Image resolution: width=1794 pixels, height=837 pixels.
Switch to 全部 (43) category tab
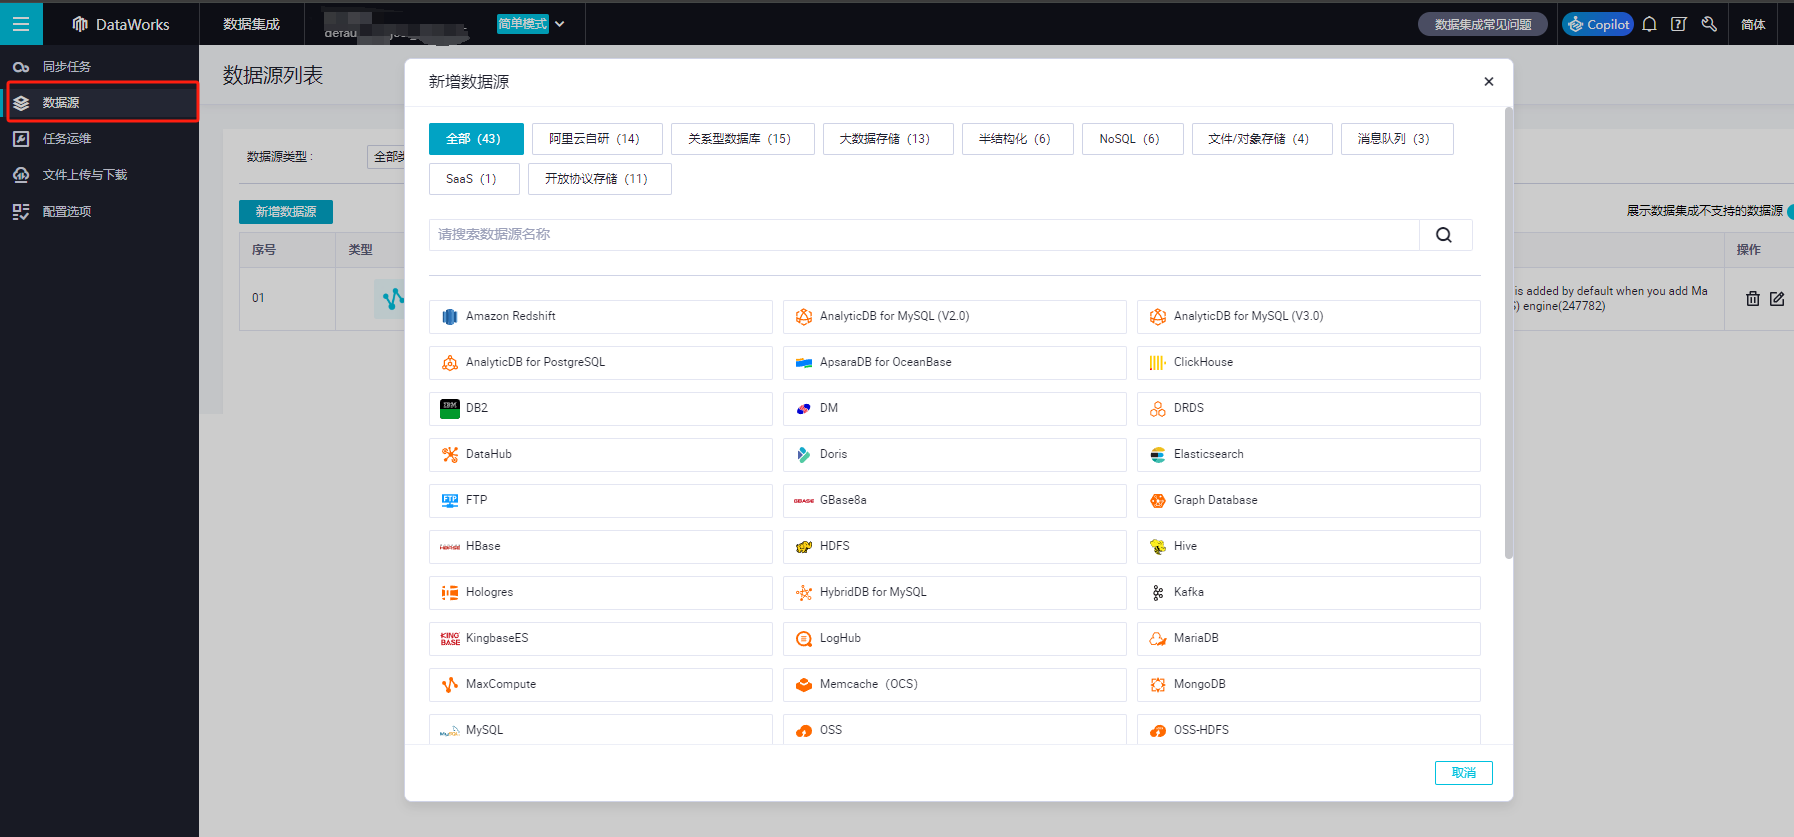[476, 139]
